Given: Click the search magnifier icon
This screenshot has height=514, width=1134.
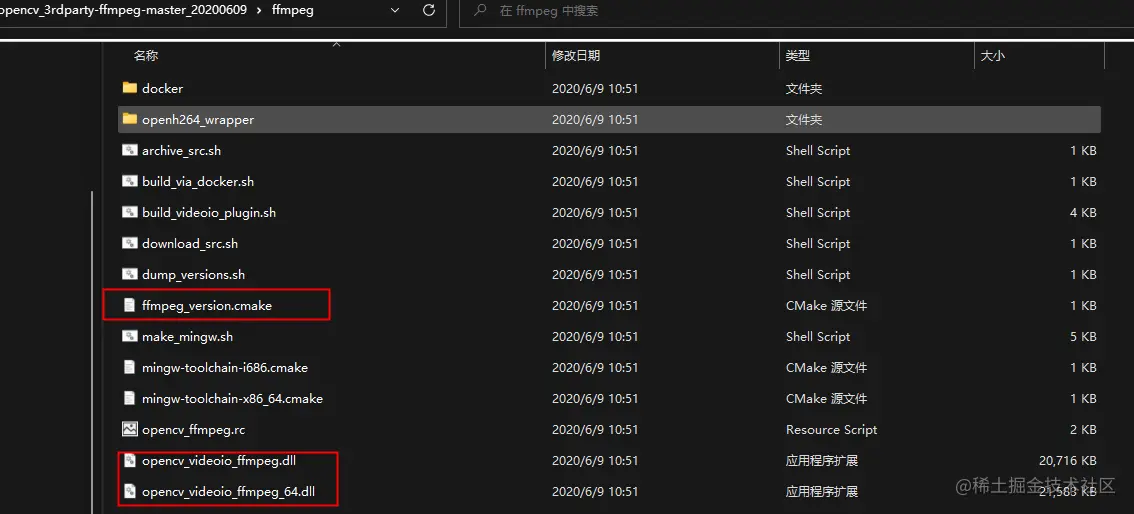Looking at the screenshot, I should (x=479, y=11).
